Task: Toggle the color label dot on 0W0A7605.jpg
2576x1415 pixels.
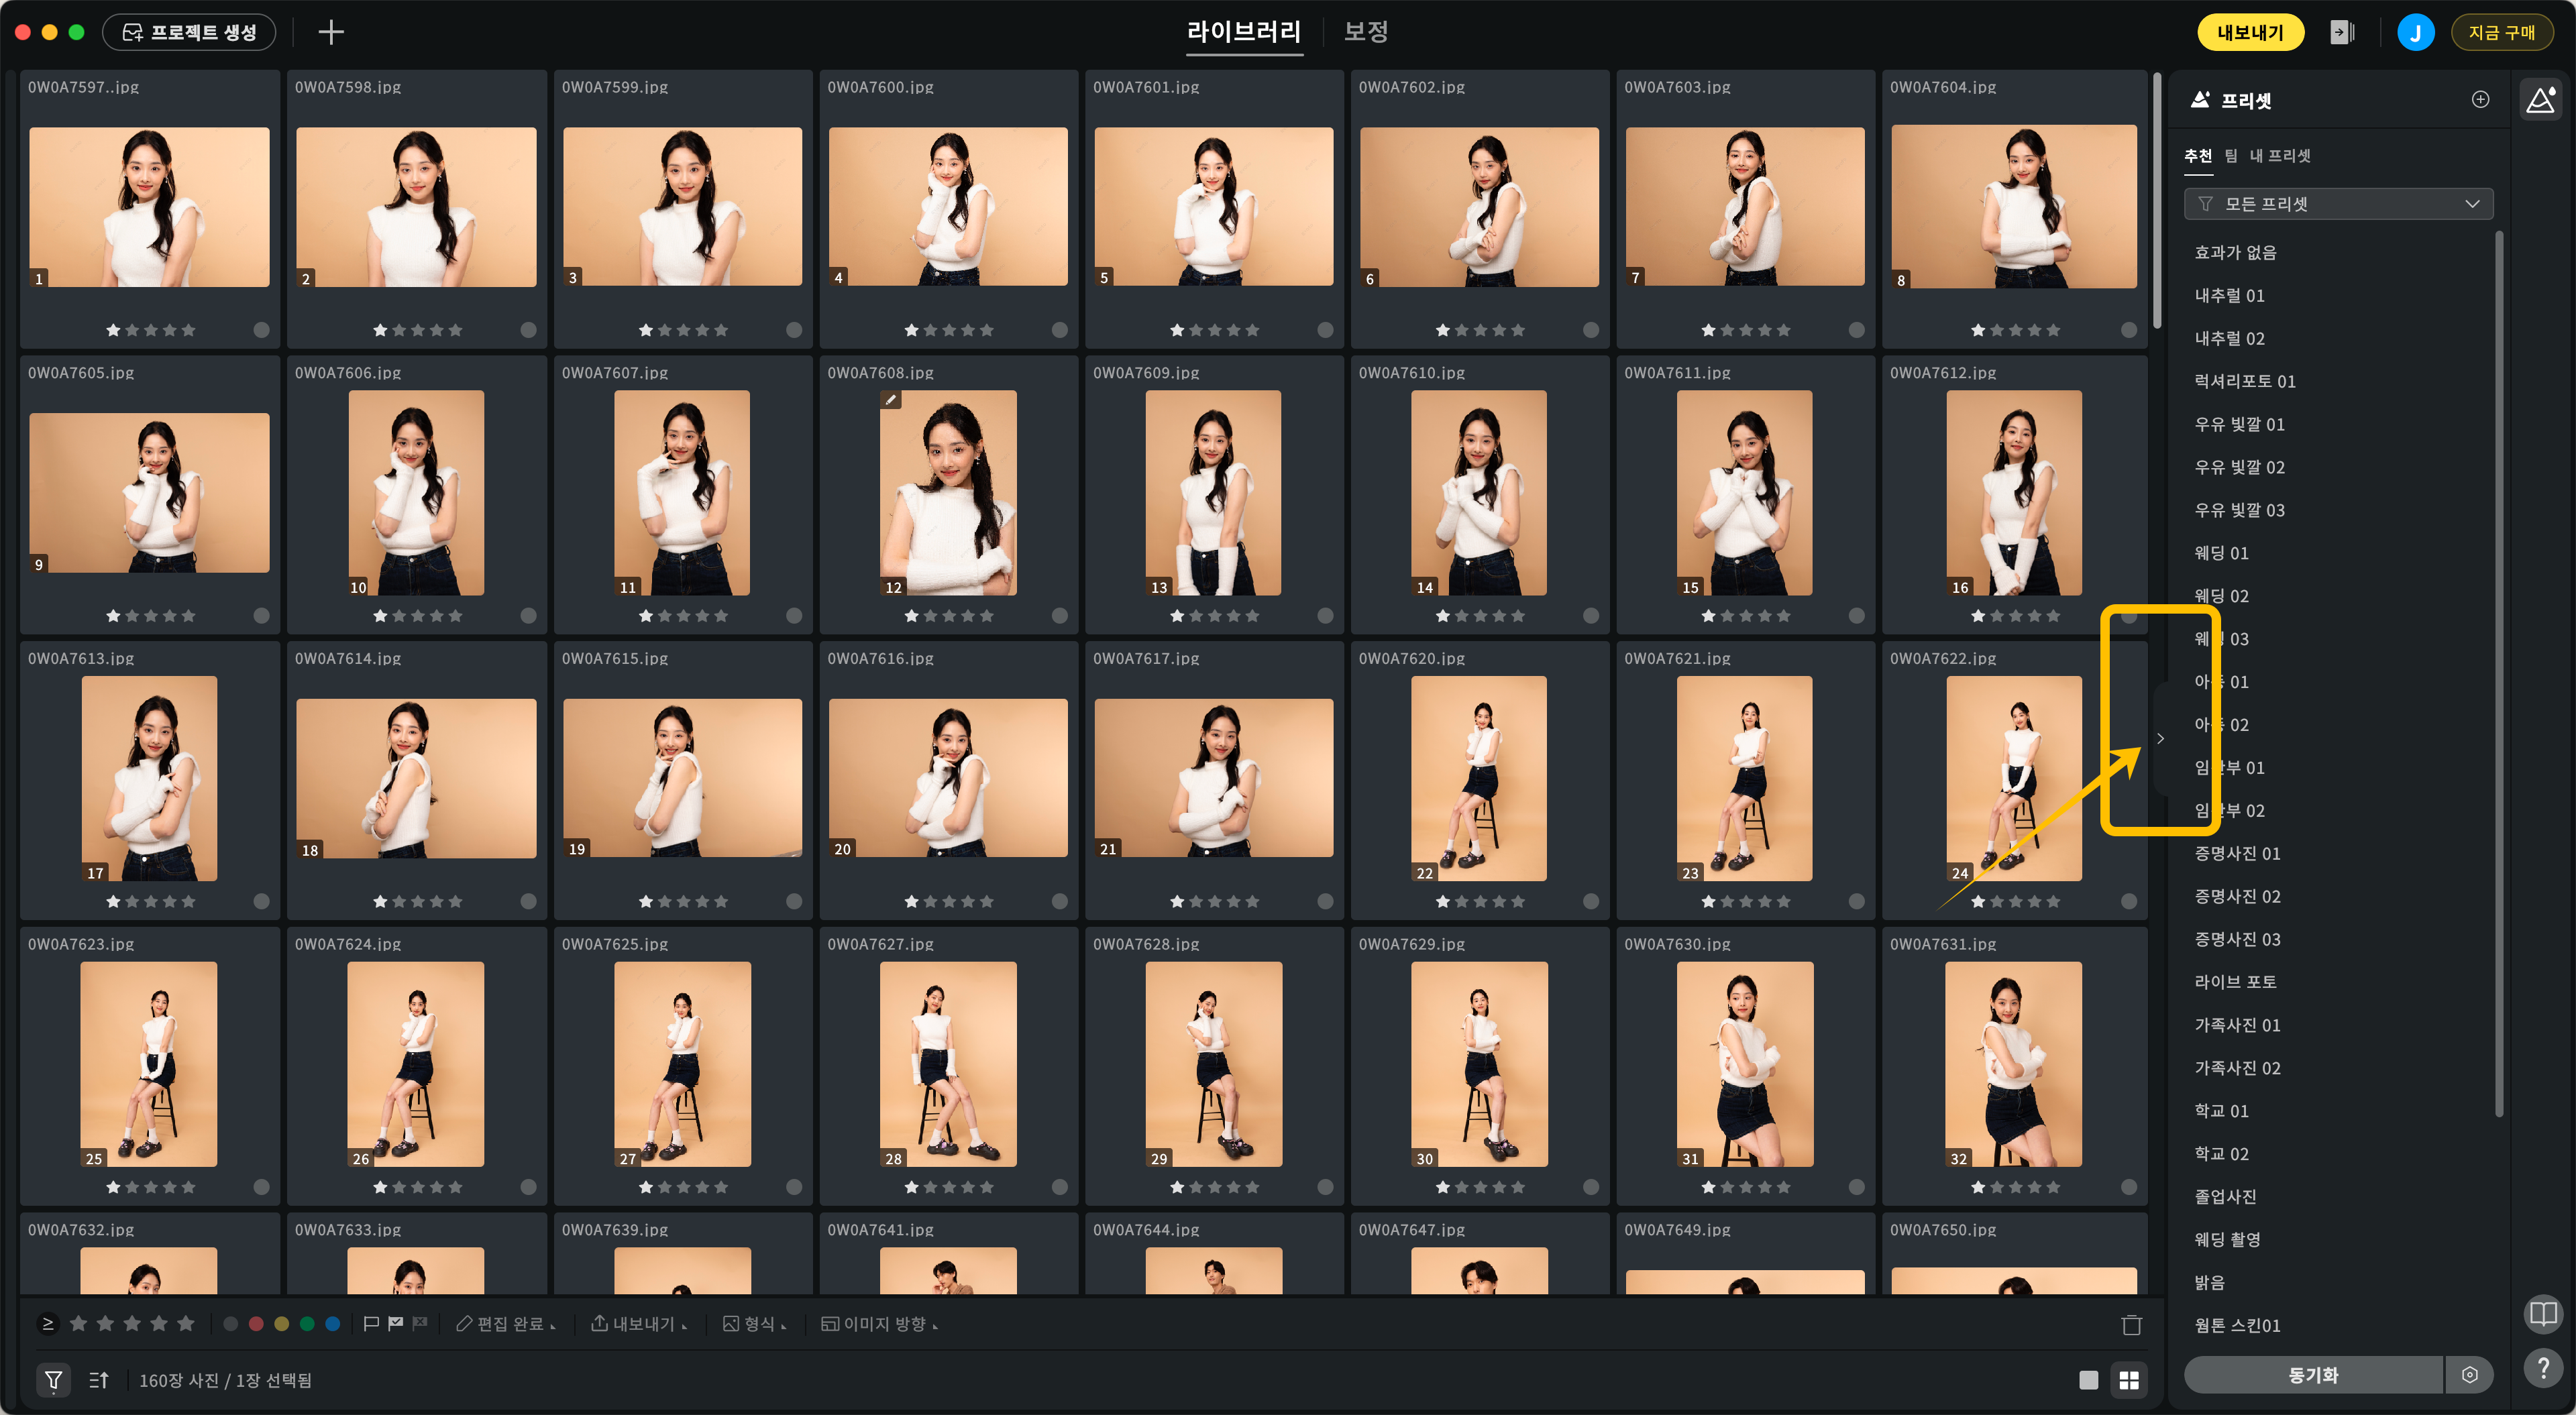Action: point(261,616)
